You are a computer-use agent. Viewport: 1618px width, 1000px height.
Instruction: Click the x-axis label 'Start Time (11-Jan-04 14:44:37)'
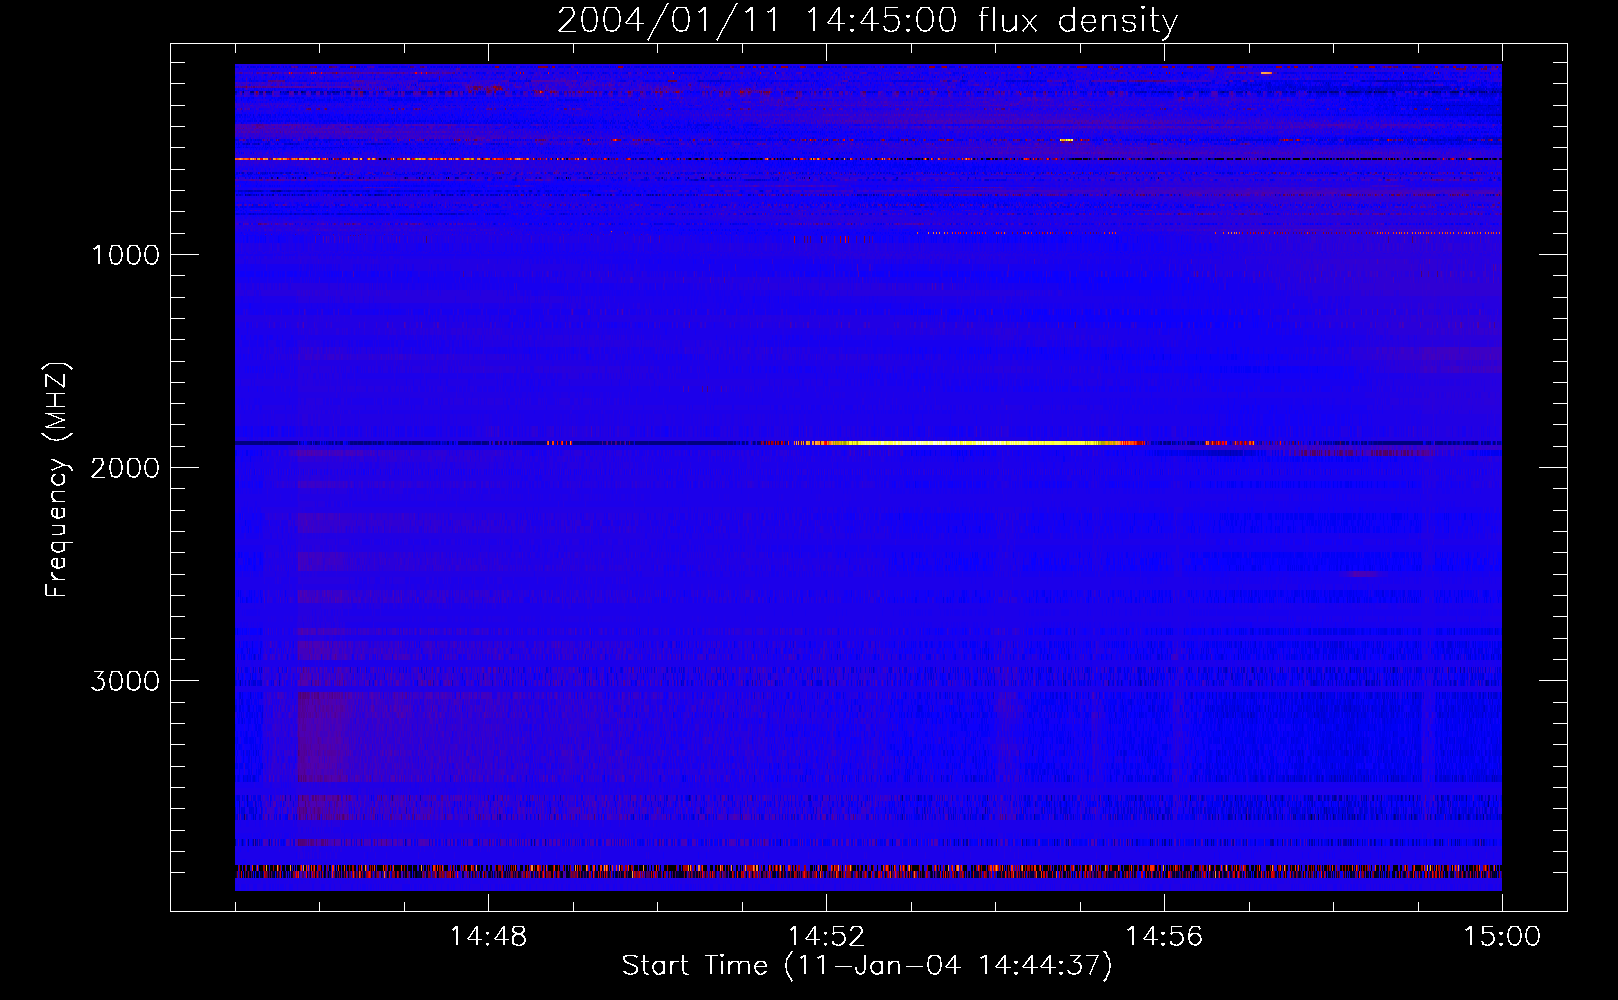click(867, 965)
